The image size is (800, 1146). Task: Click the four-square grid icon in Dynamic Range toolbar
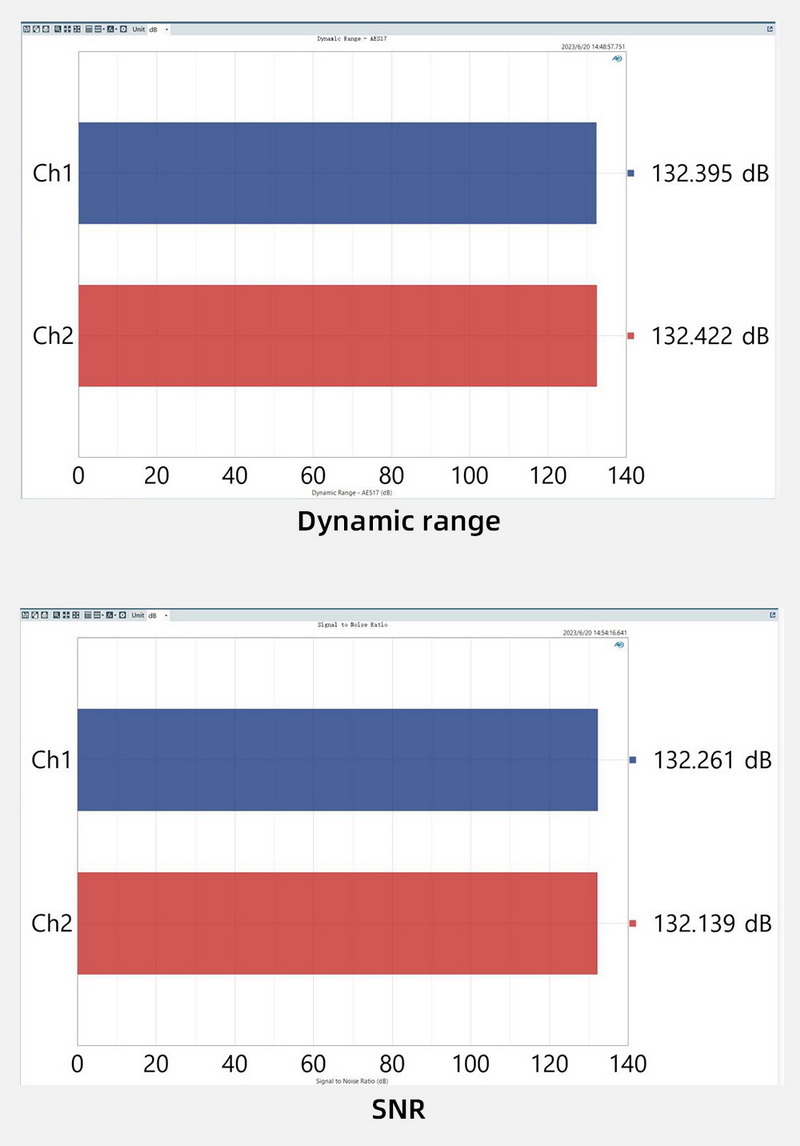(x=76, y=29)
